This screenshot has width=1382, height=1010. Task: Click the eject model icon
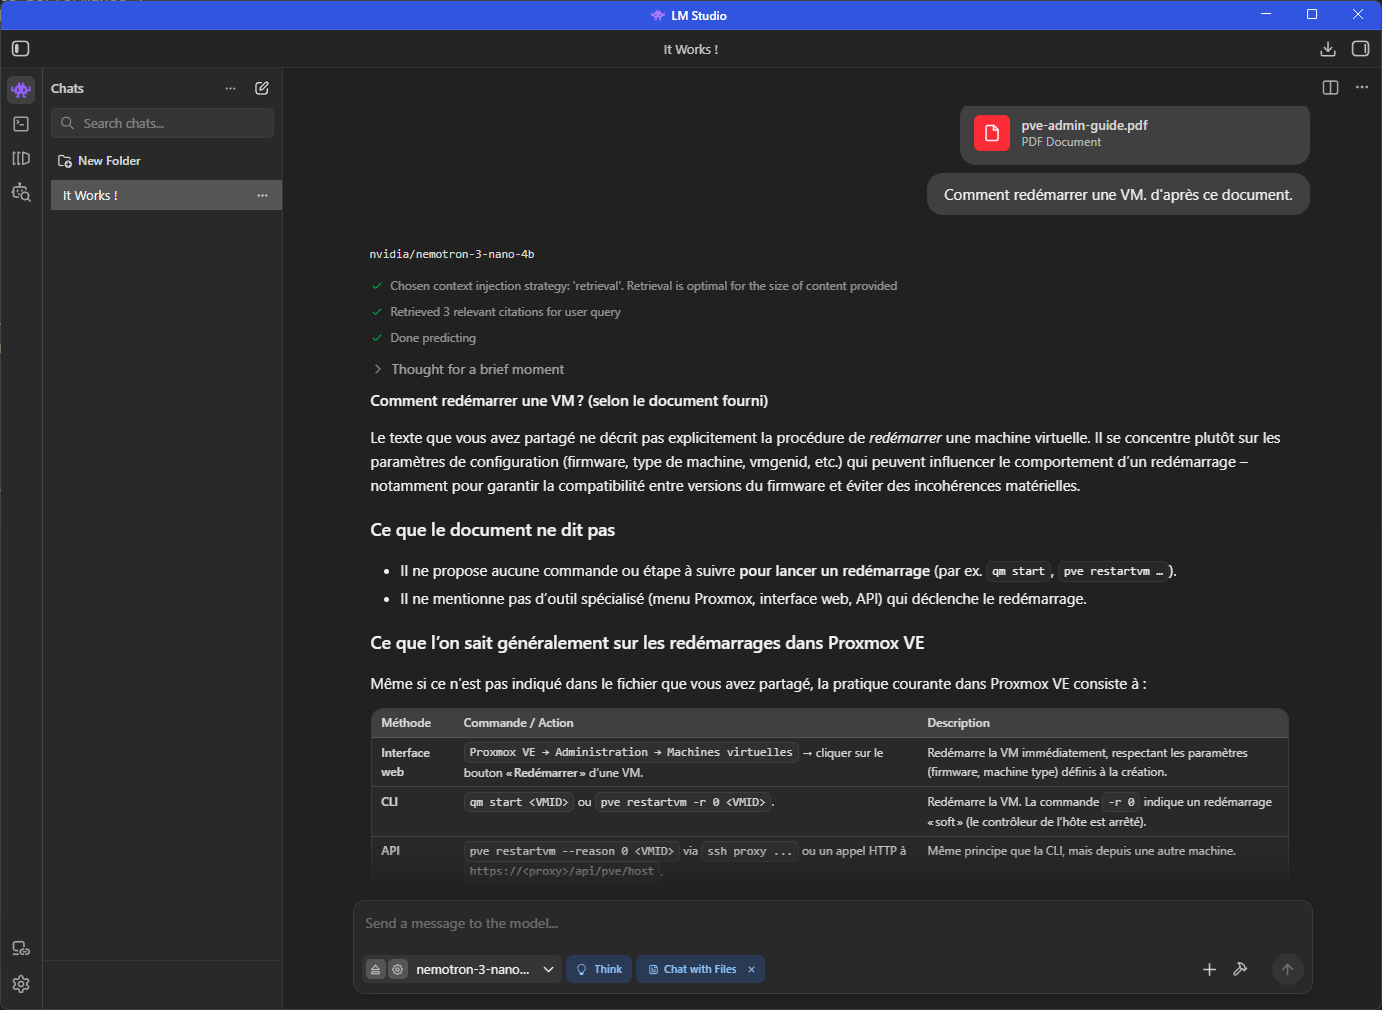click(375, 969)
